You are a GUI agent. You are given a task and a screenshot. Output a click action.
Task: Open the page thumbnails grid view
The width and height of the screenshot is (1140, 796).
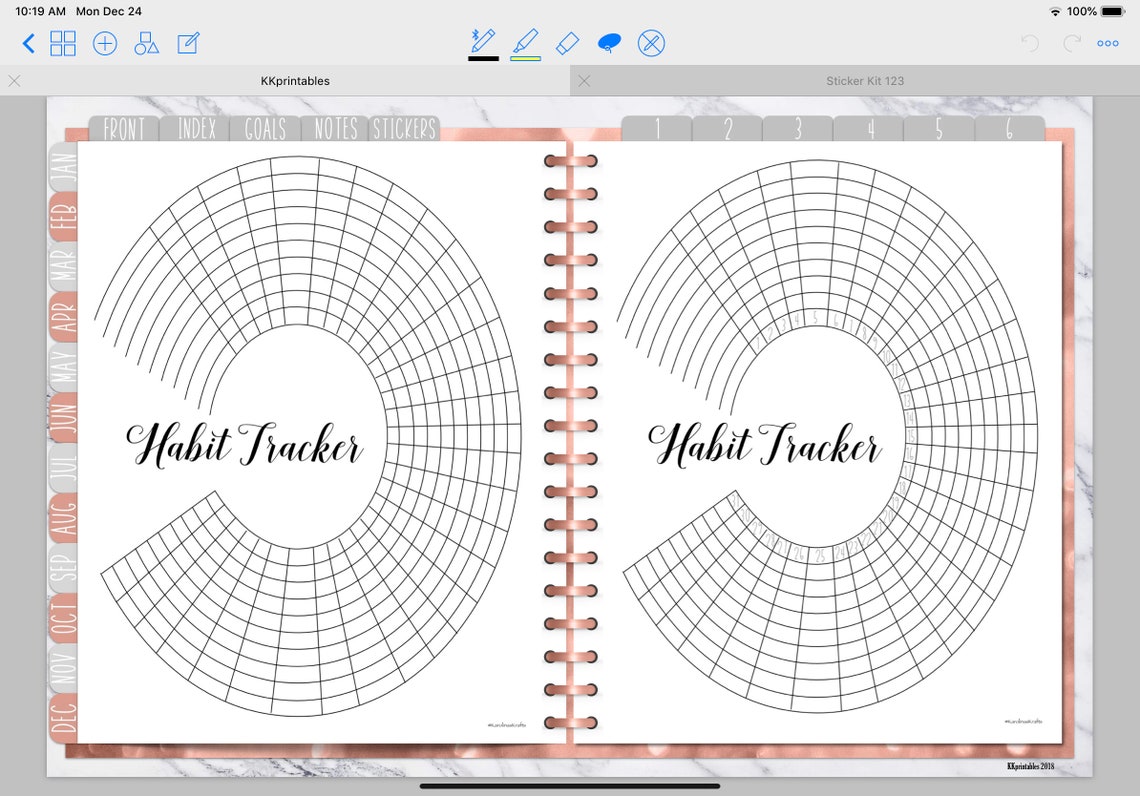pyautogui.click(x=64, y=43)
